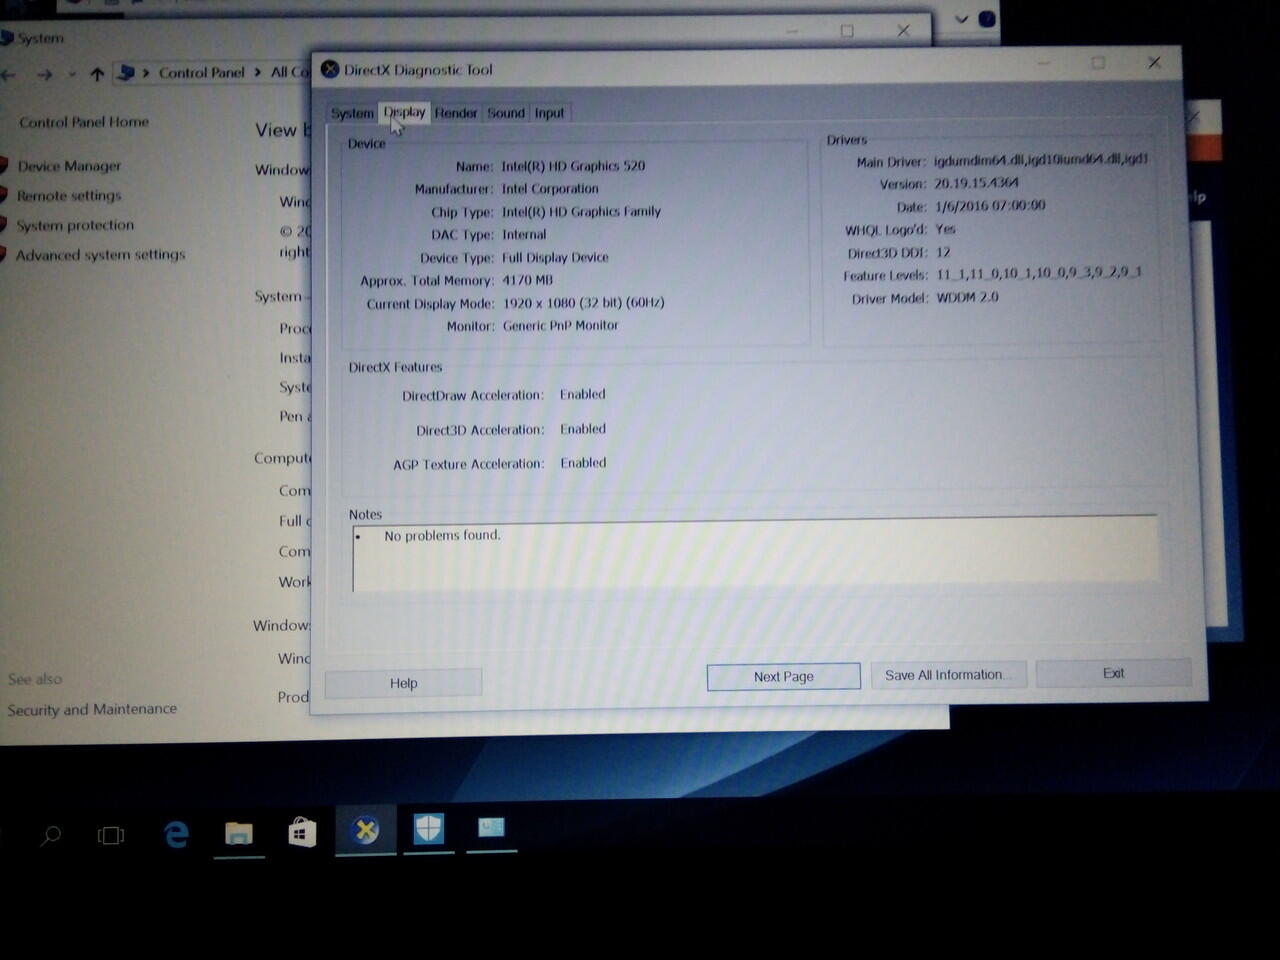The width and height of the screenshot is (1280, 960).
Task: Click the Help button
Action: 404,683
